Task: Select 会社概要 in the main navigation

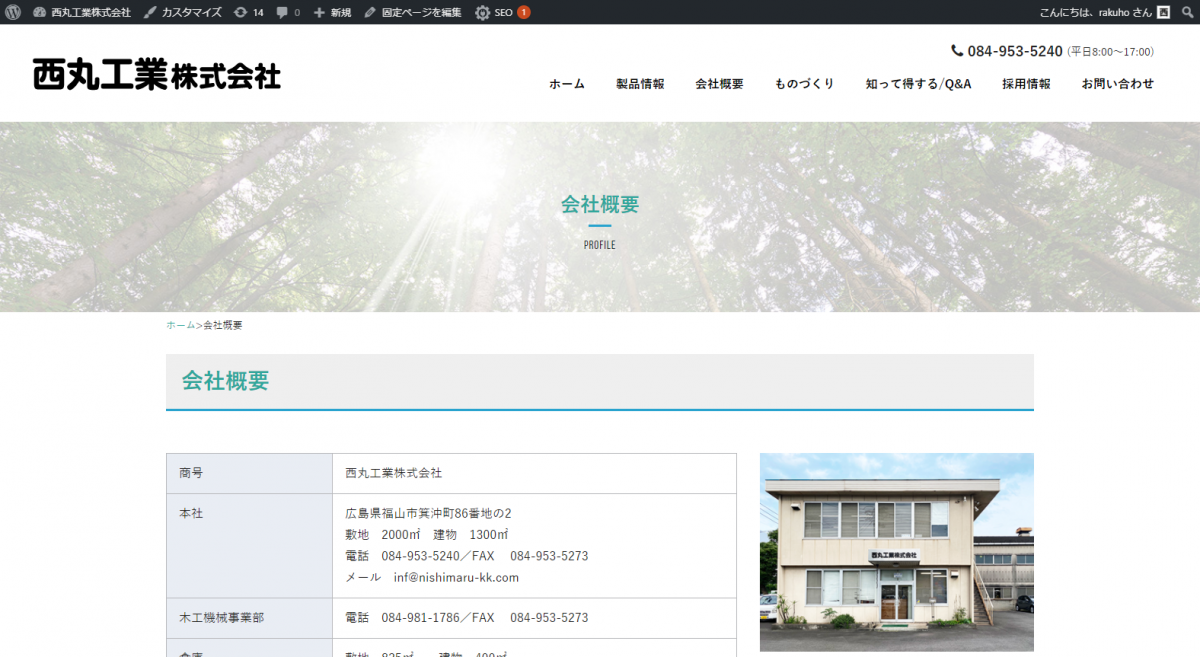Action: [x=720, y=84]
